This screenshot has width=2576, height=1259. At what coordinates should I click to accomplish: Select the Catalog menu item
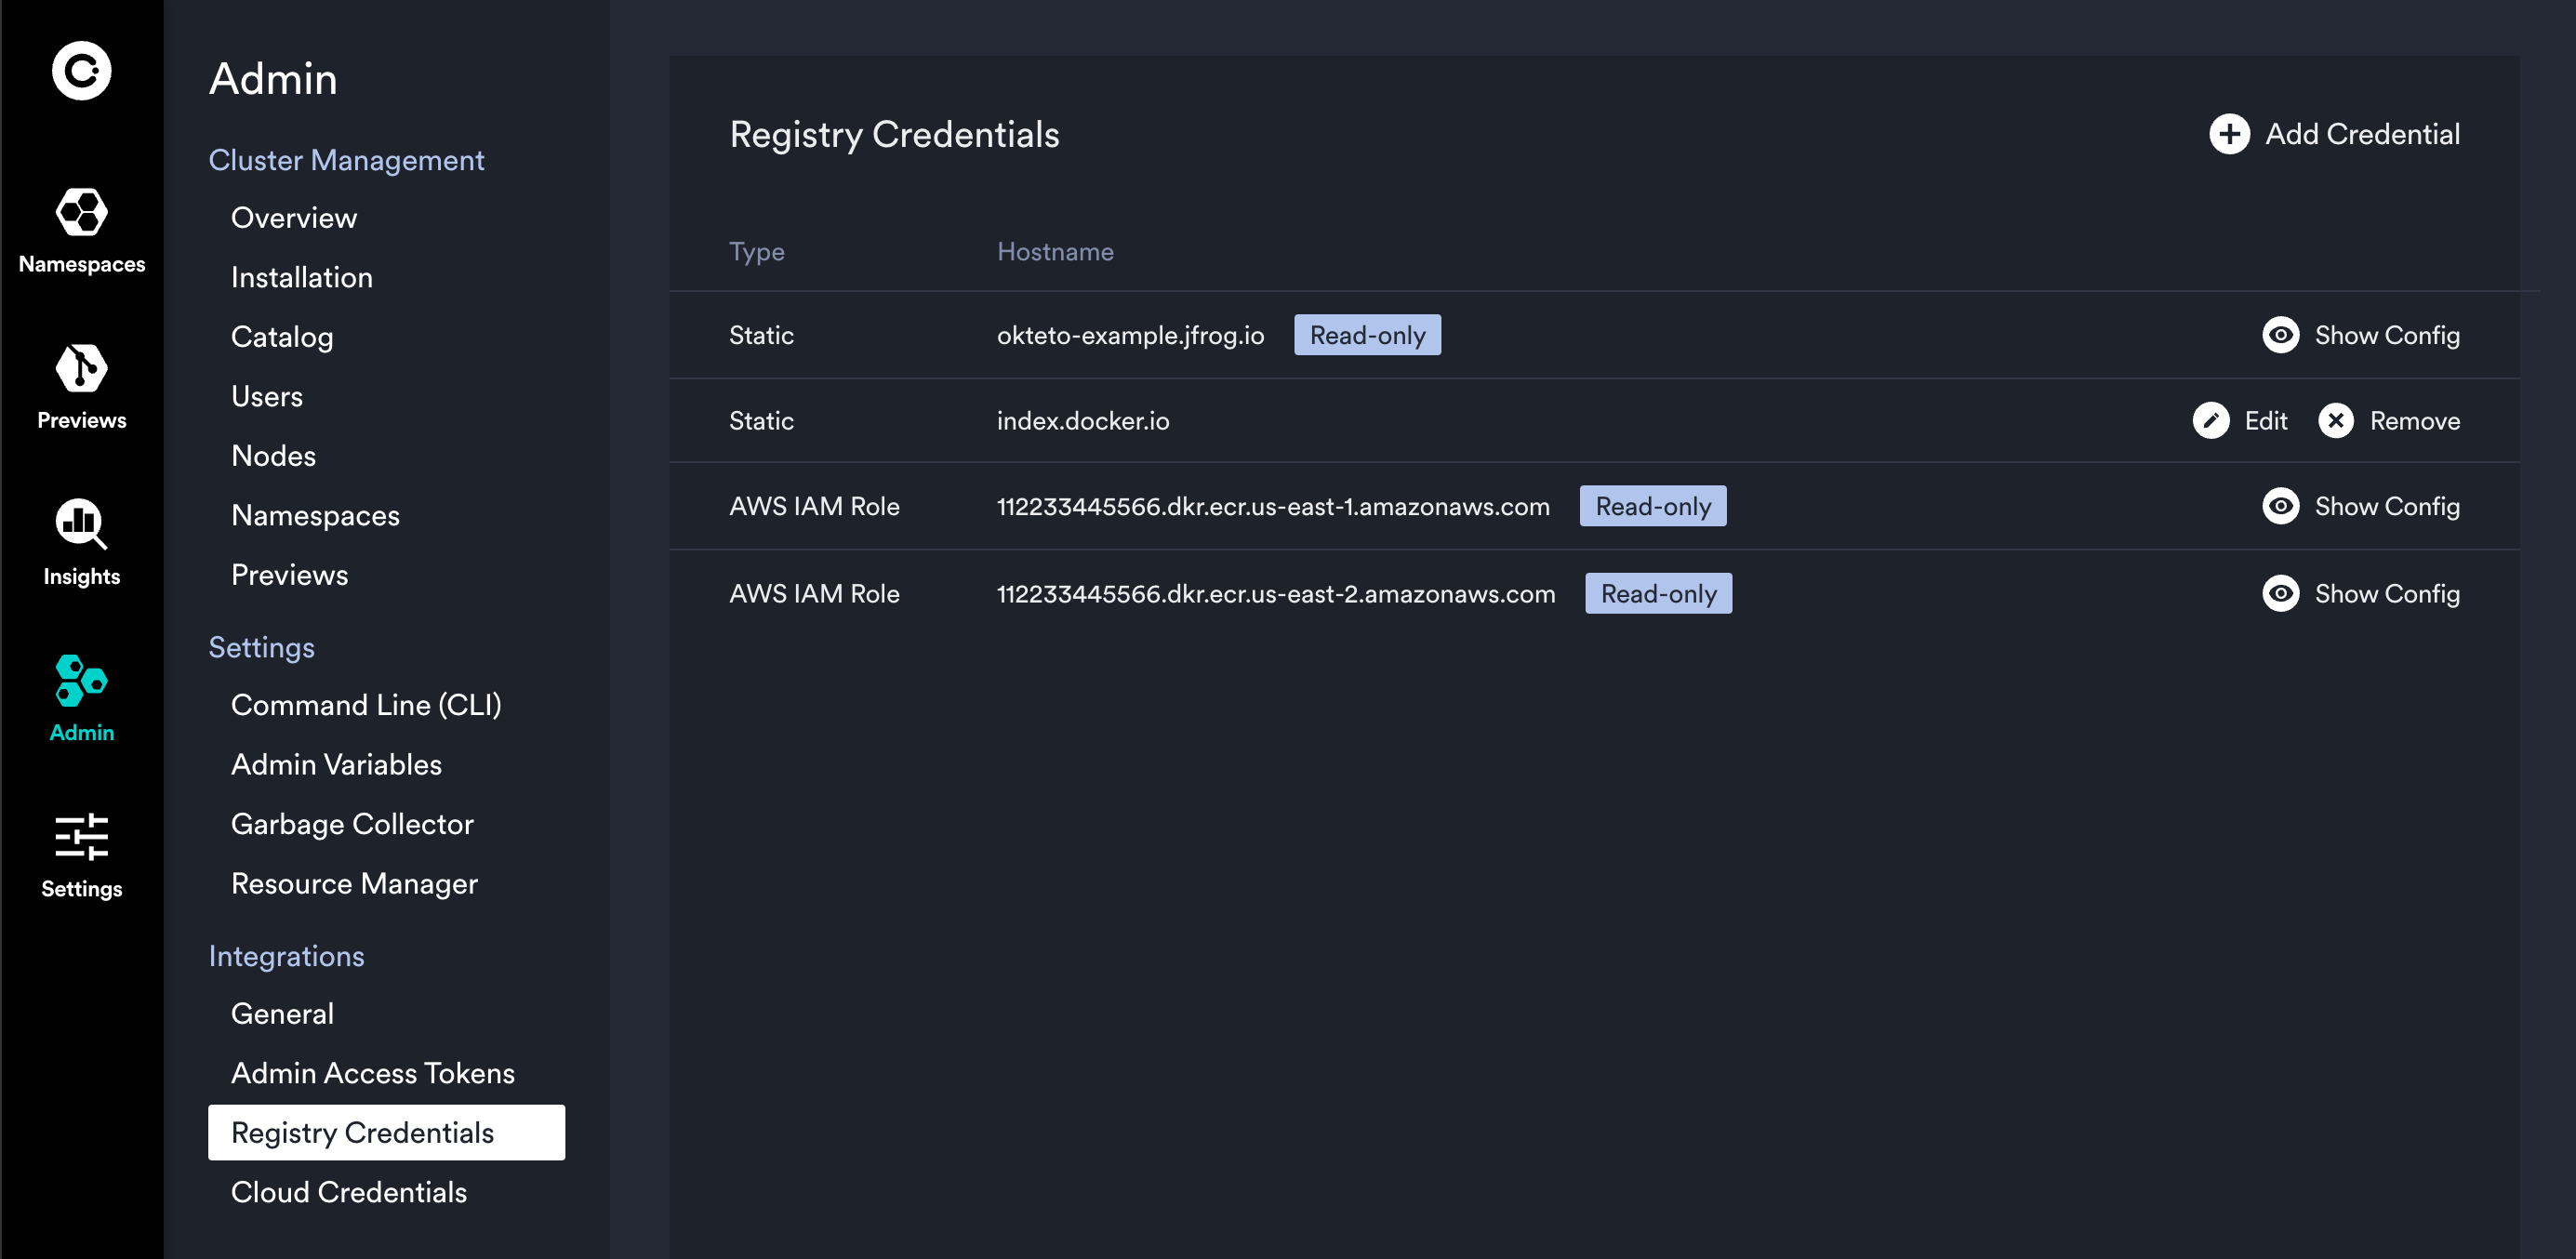click(283, 336)
